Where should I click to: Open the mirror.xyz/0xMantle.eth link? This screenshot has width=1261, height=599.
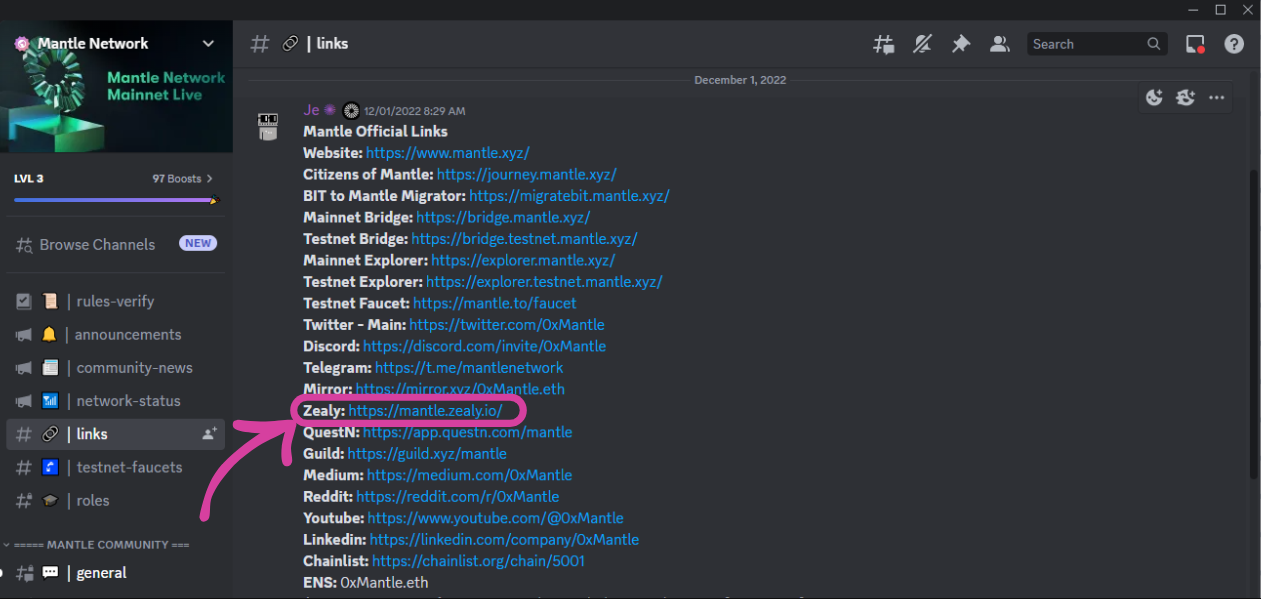tap(460, 389)
